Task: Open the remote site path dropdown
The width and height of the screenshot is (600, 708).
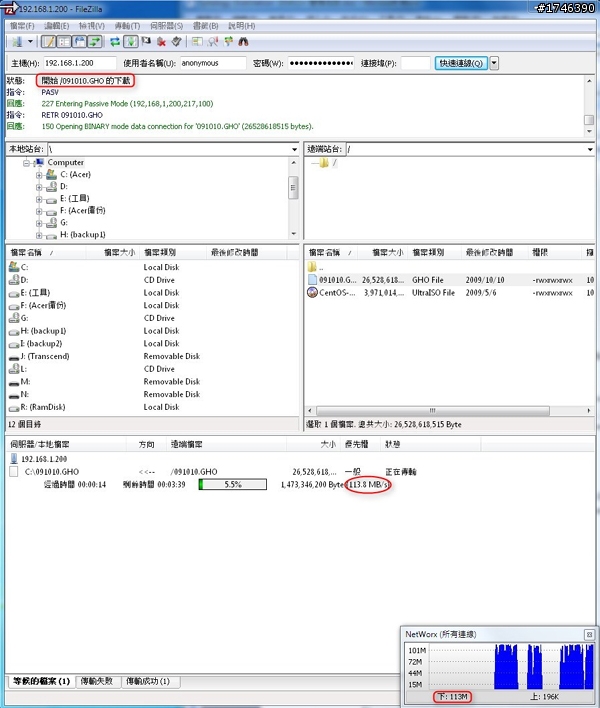Action: [x=590, y=149]
